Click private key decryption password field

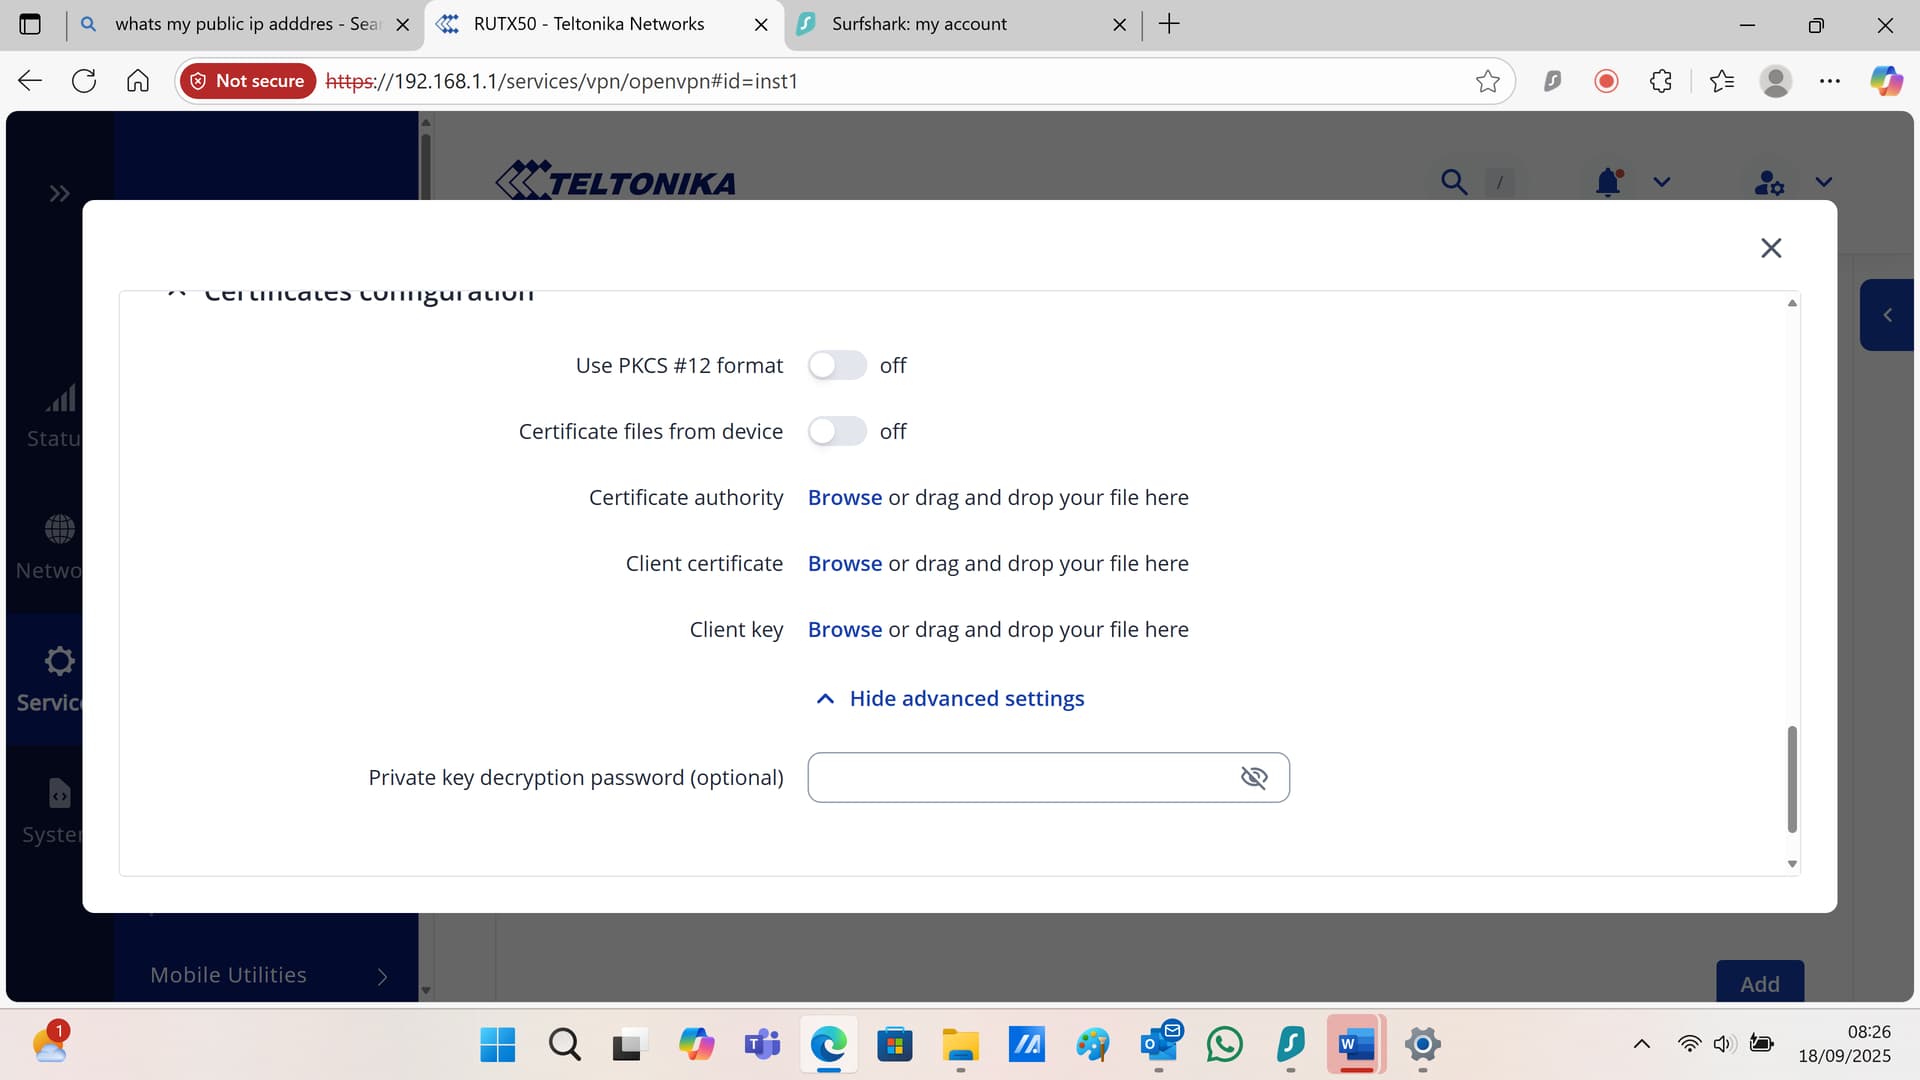[x=1020, y=778]
